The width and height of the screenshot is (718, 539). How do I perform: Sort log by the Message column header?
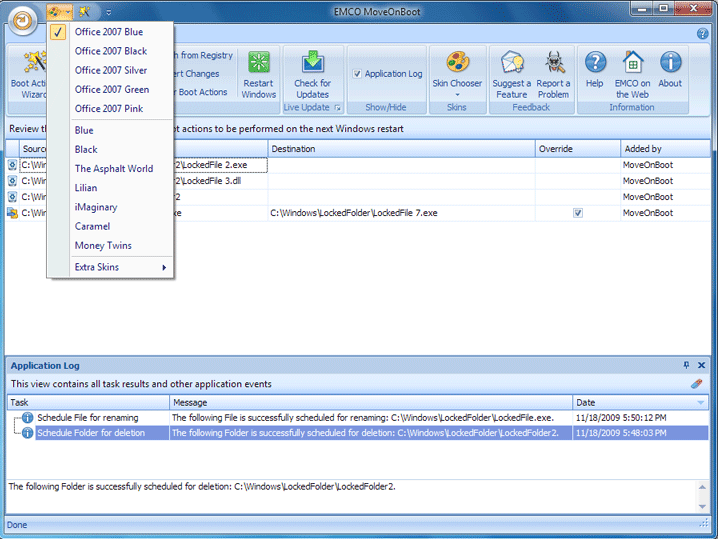[x=371, y=403]
